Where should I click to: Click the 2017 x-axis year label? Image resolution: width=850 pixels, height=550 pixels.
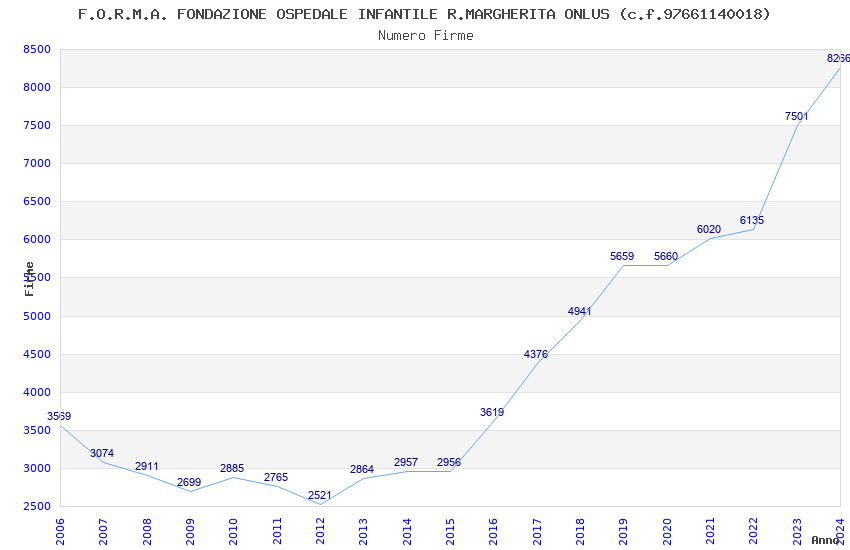pyautogui.click(x=537, y=531)
